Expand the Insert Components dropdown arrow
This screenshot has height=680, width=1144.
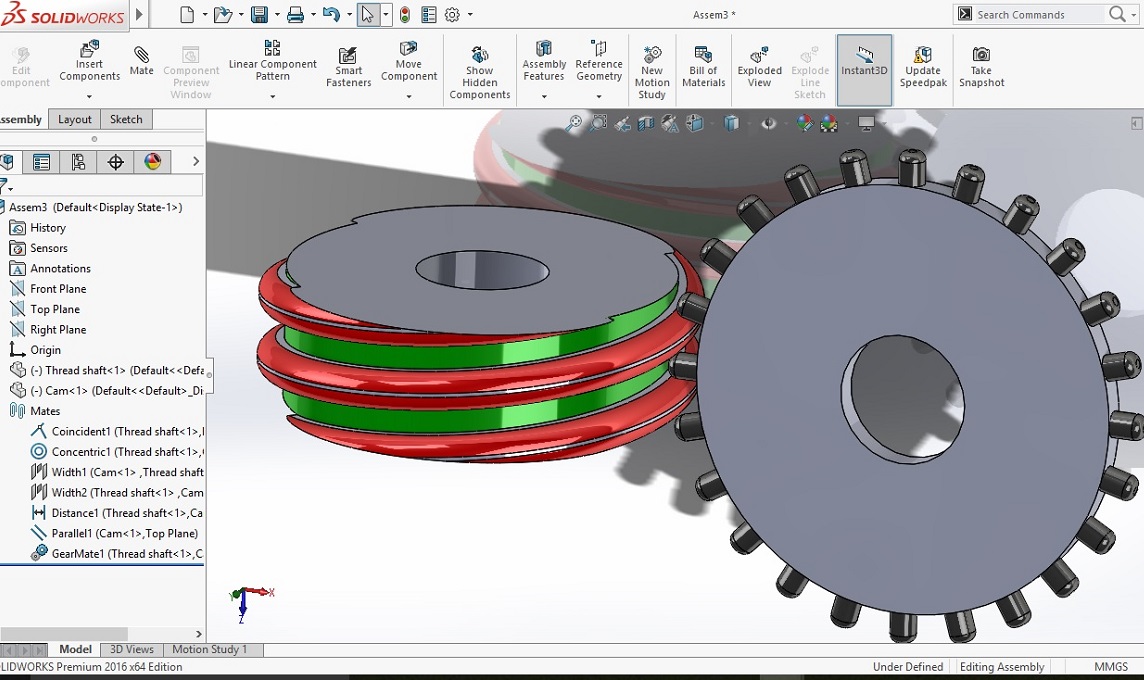pyautogui.click(x=89, y=97)
